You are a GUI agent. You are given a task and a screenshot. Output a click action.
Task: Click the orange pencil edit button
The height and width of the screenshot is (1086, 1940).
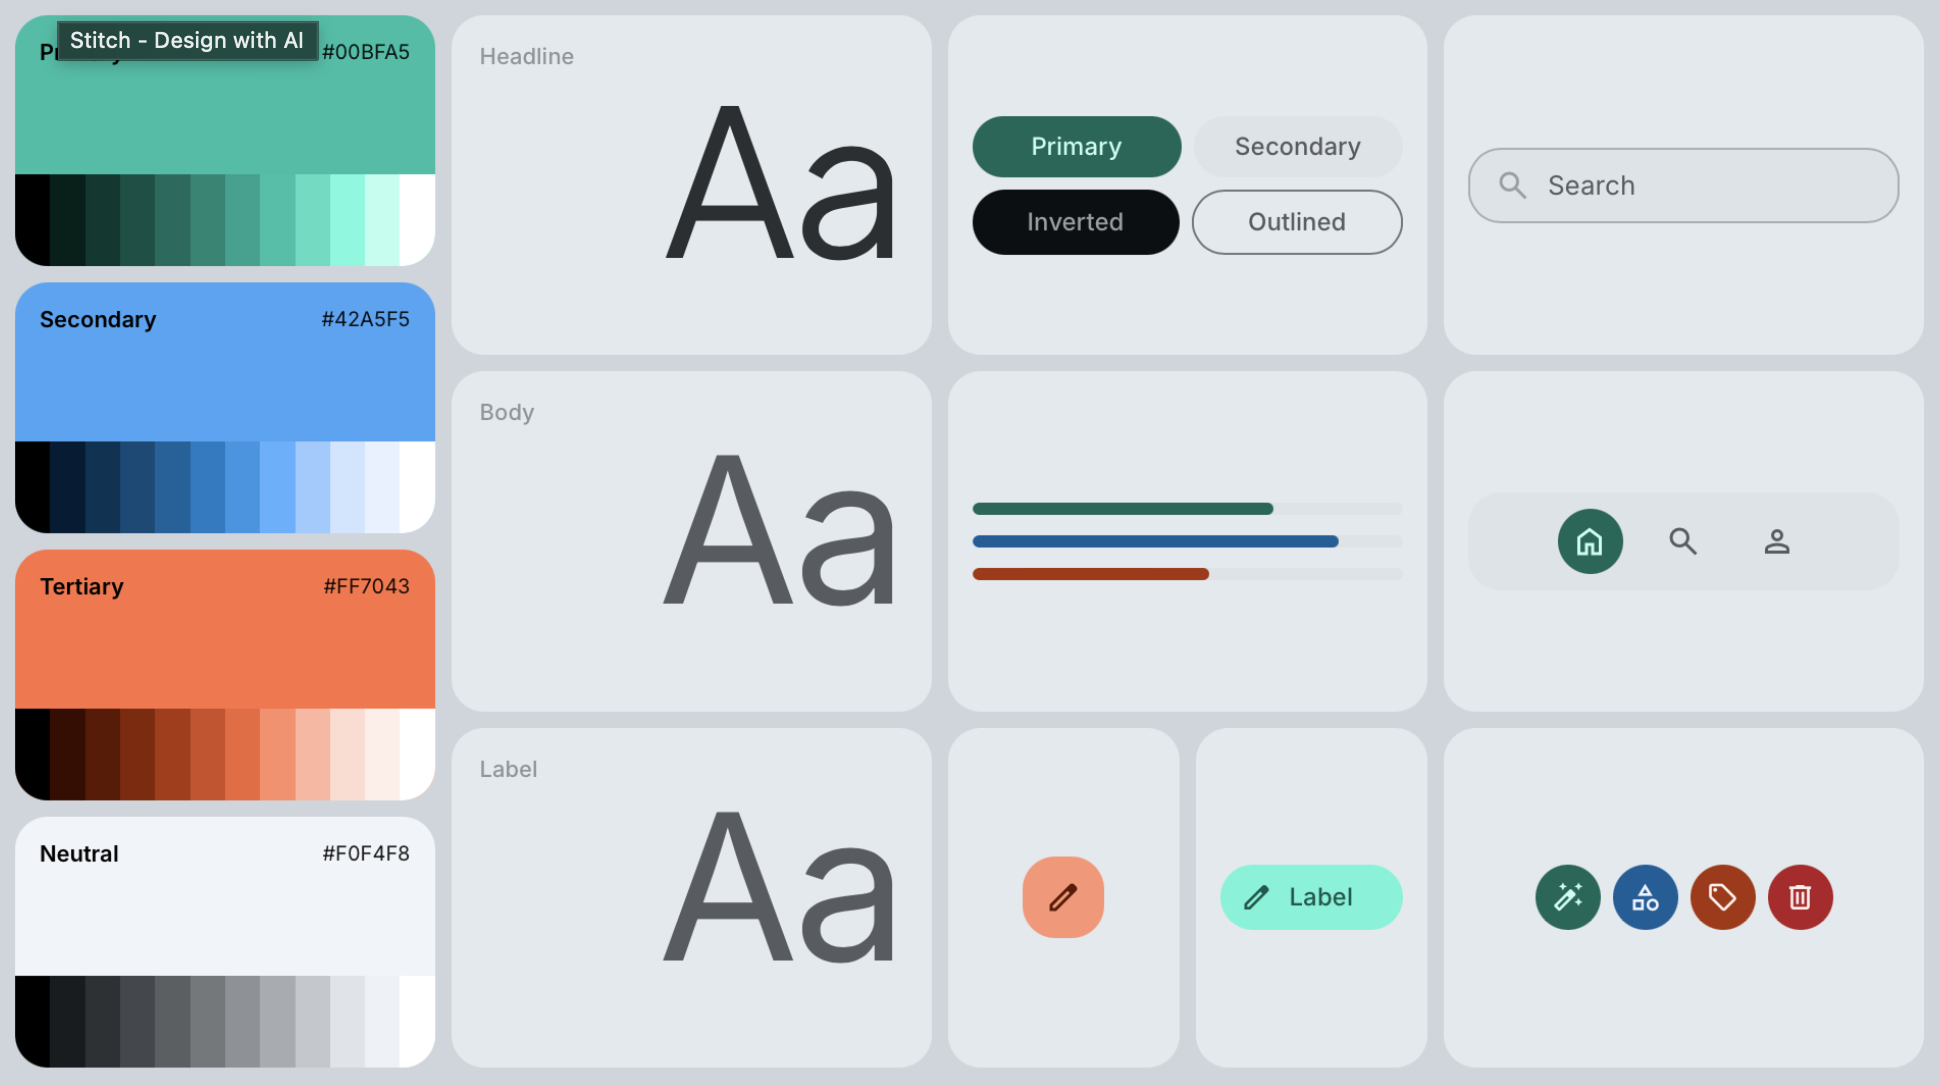[x=1063, y=897]
